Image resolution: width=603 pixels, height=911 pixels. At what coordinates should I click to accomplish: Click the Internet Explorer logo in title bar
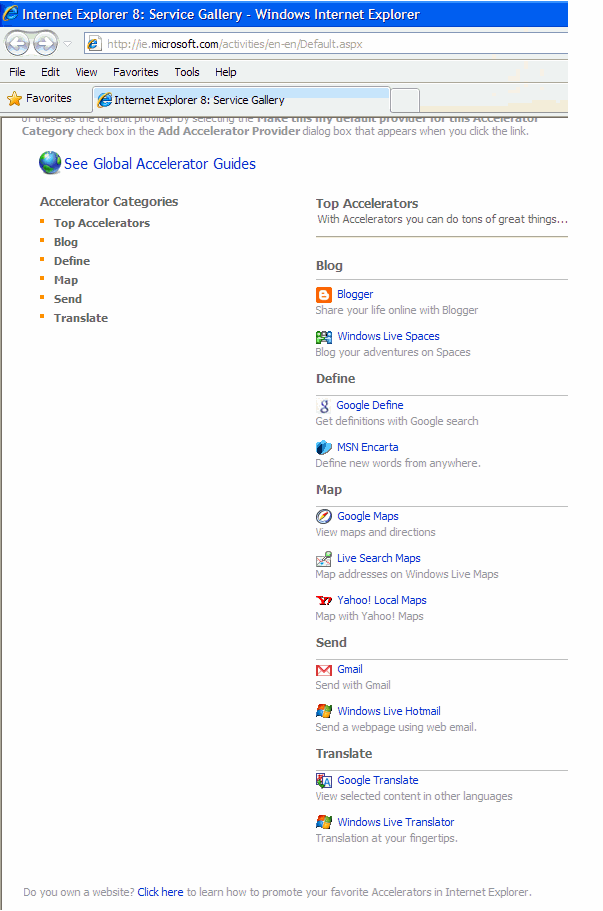point(10,13)
